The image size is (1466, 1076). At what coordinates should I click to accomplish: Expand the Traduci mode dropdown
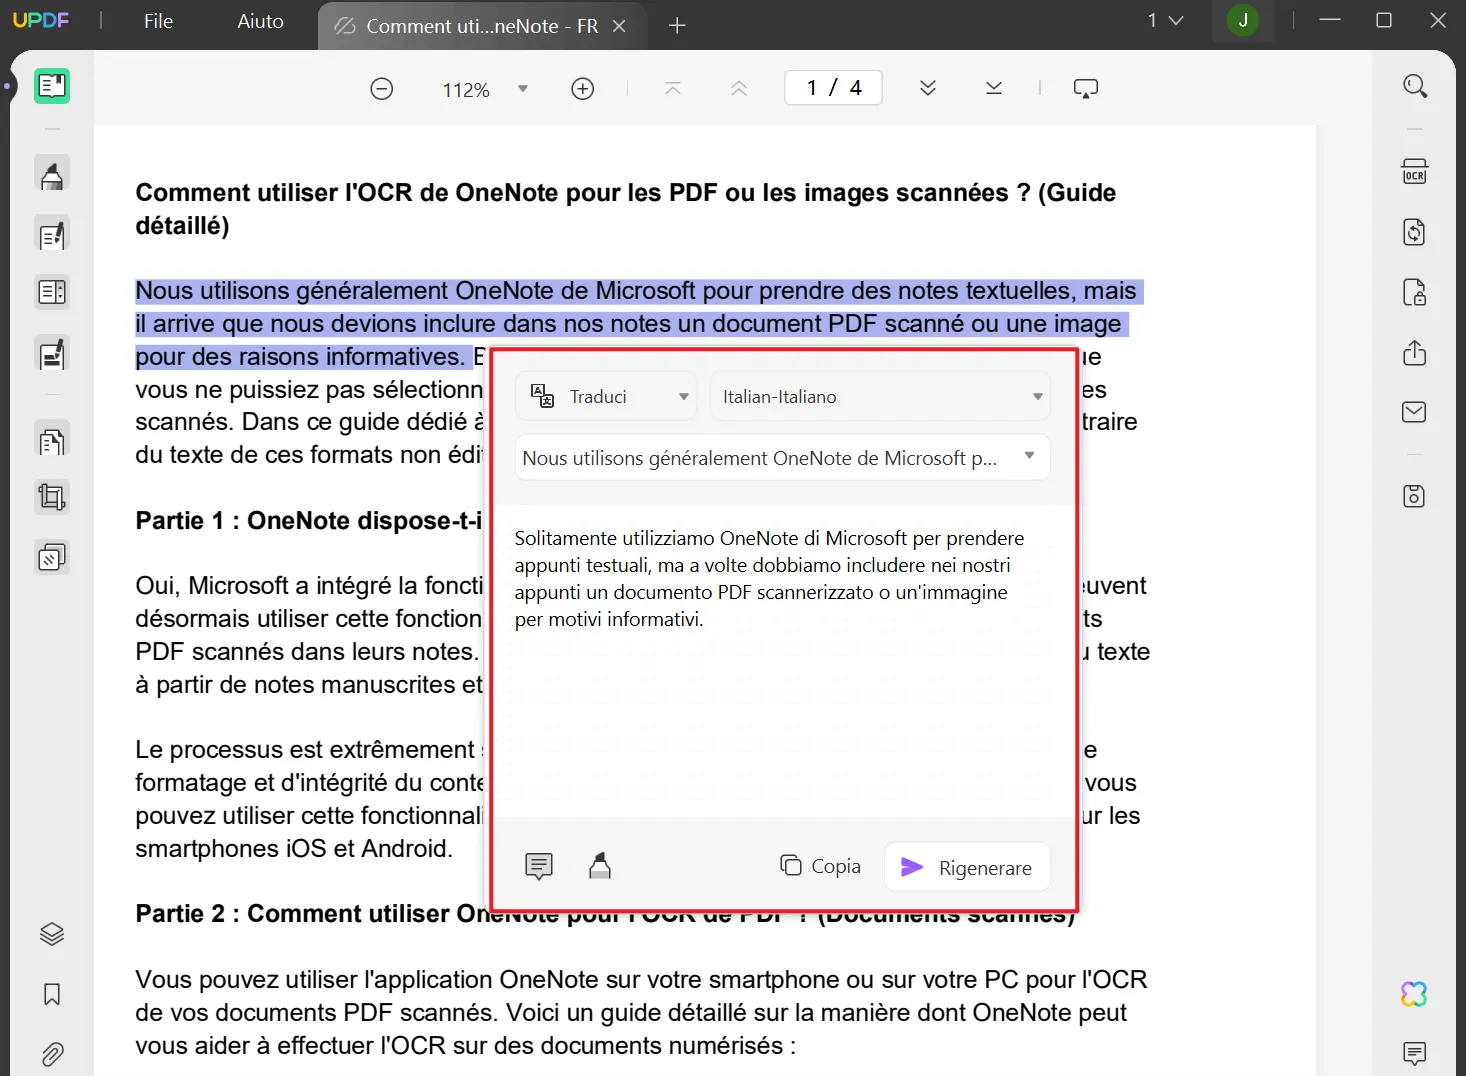(607, 396)
